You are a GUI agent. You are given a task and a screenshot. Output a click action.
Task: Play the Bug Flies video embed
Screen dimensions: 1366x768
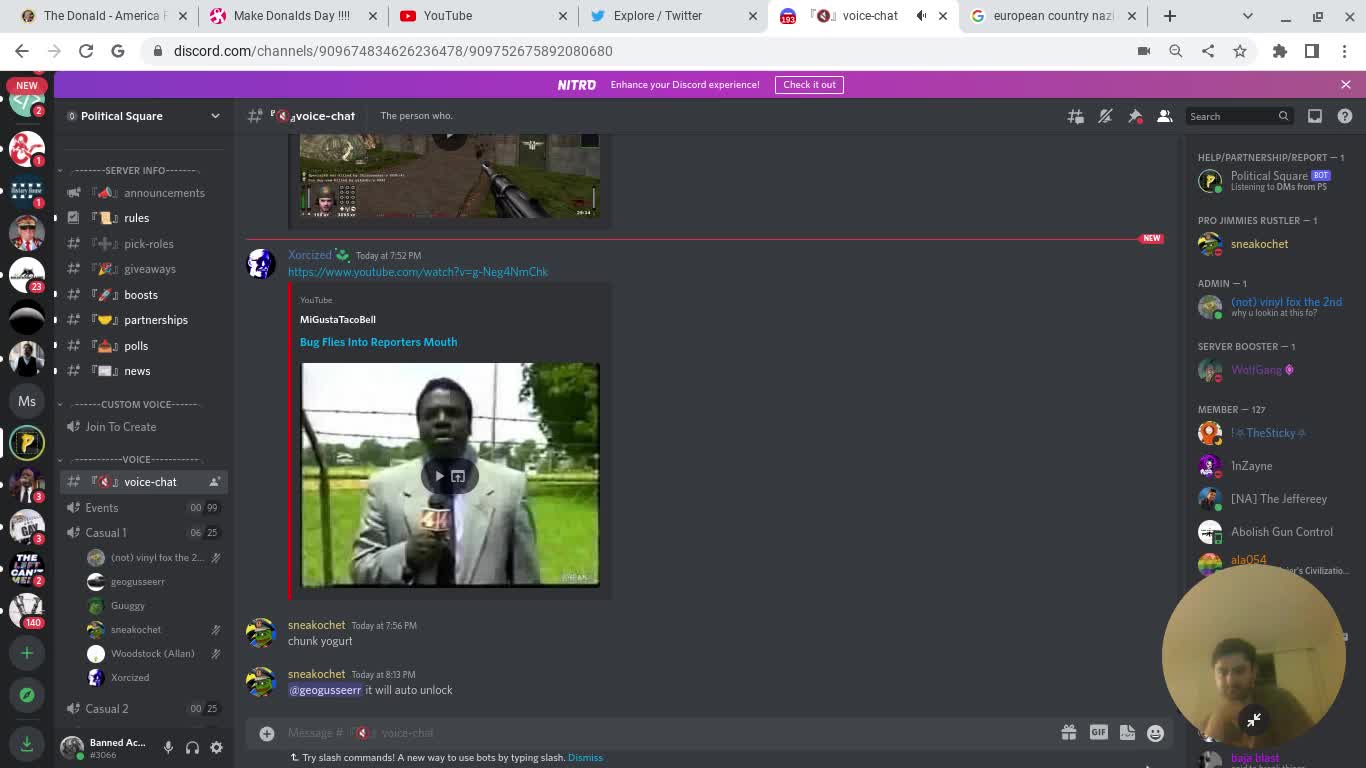pos(438,476)
